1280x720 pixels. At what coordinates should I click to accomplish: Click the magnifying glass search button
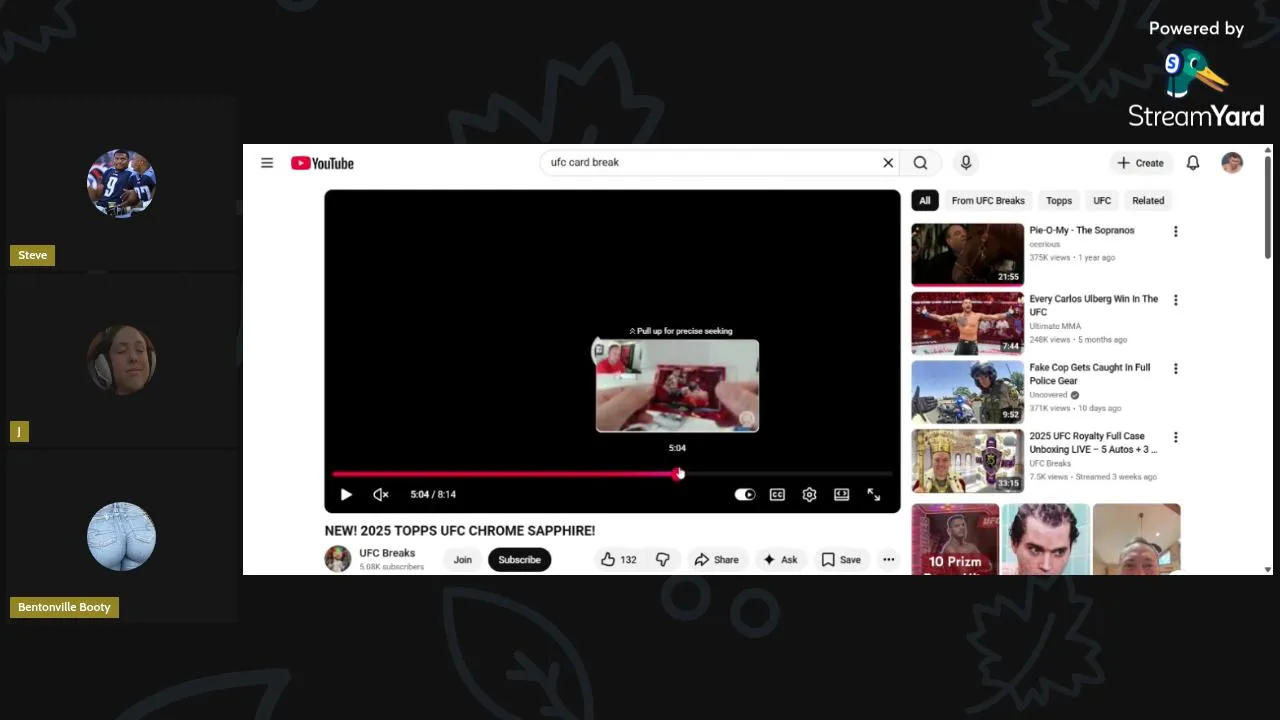920,163
